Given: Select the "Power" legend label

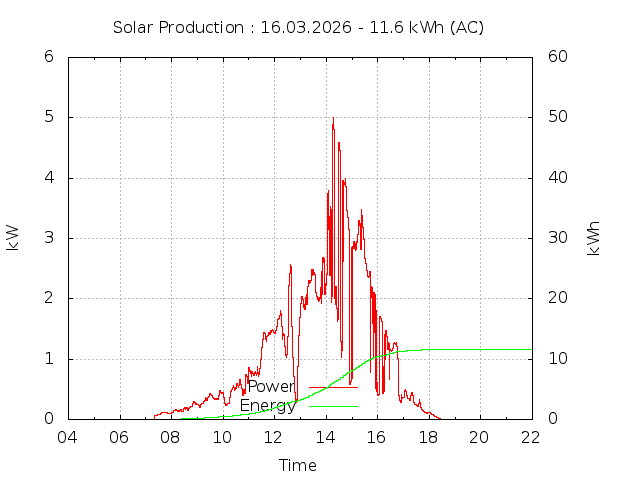Looking at the screenshot, I should [270, 387].
